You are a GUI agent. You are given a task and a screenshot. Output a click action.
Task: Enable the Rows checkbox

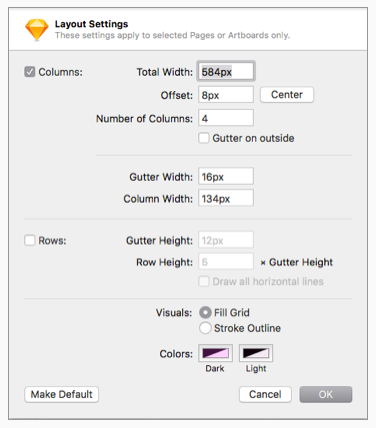[x=30, y=240]
